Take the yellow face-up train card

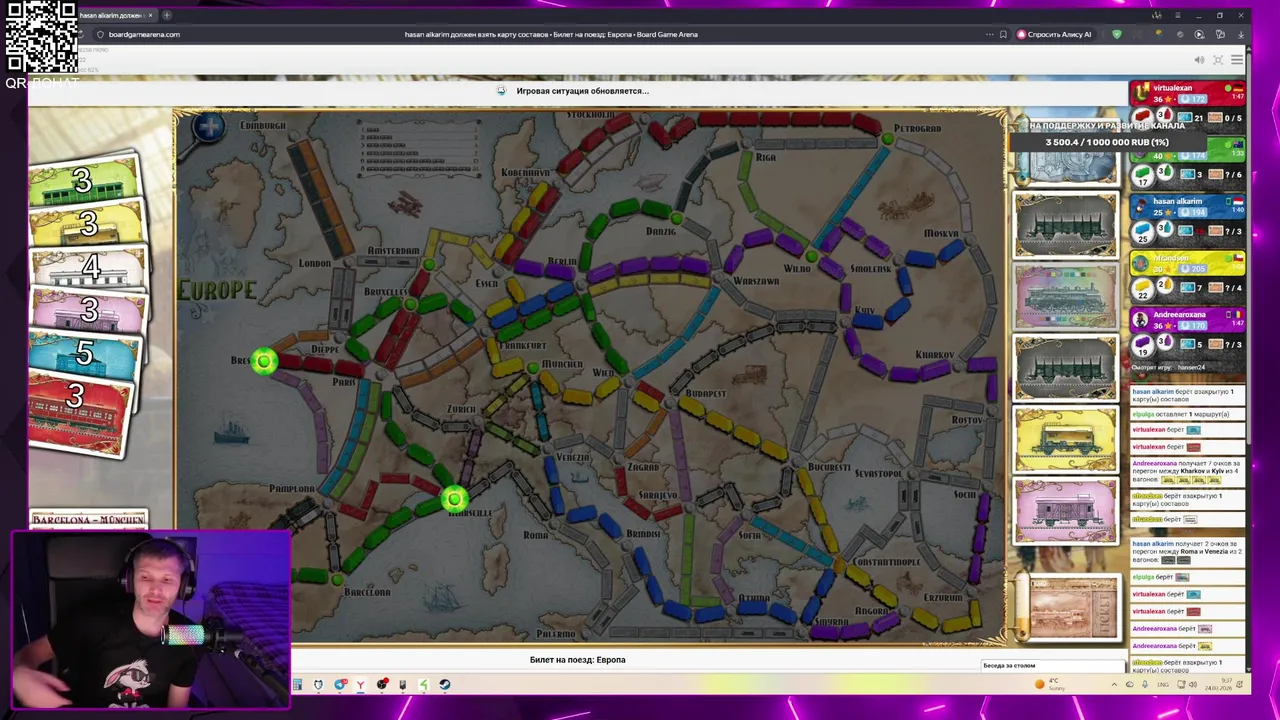(x=1066, y=438)
